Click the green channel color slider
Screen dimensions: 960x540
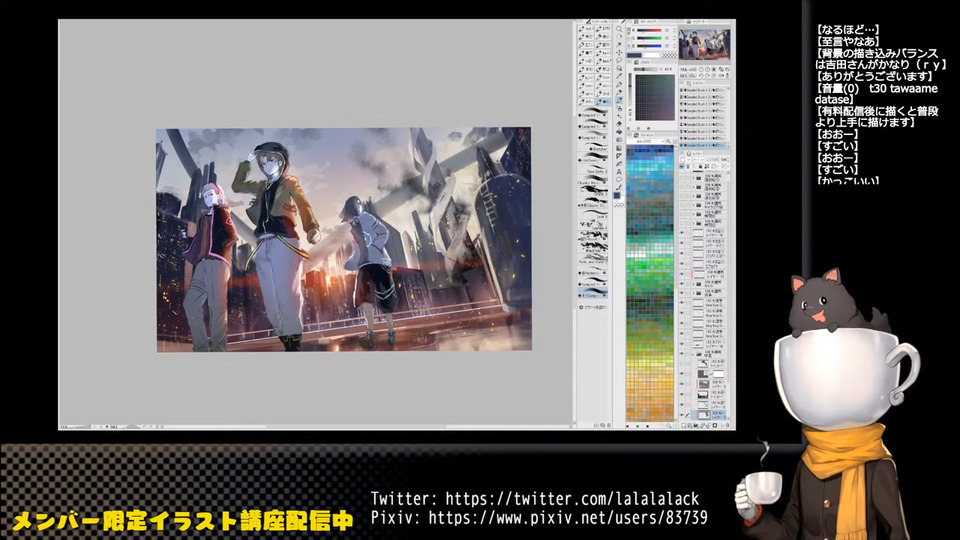tap(649, 38)
